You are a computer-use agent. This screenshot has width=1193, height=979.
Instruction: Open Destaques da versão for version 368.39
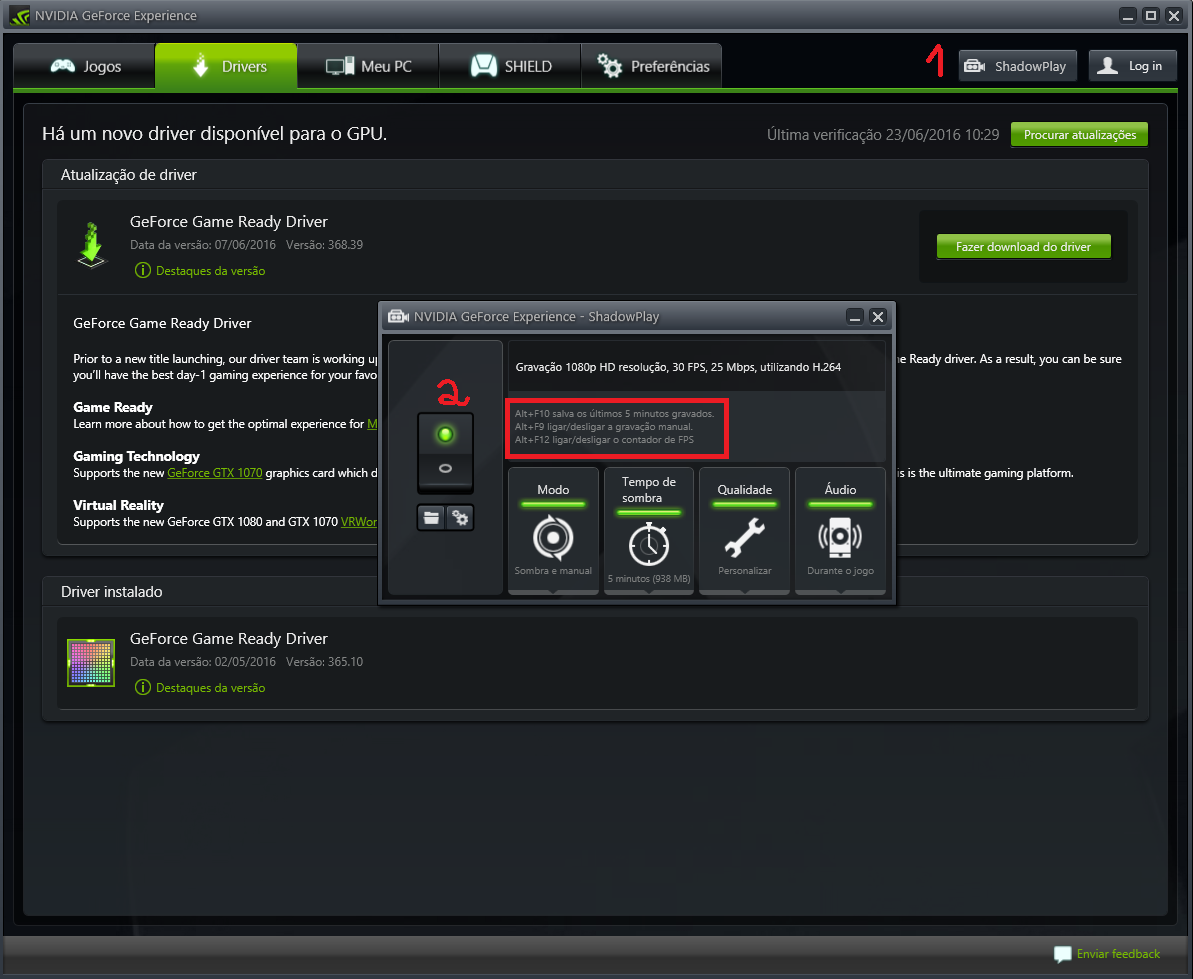[210, 271]
